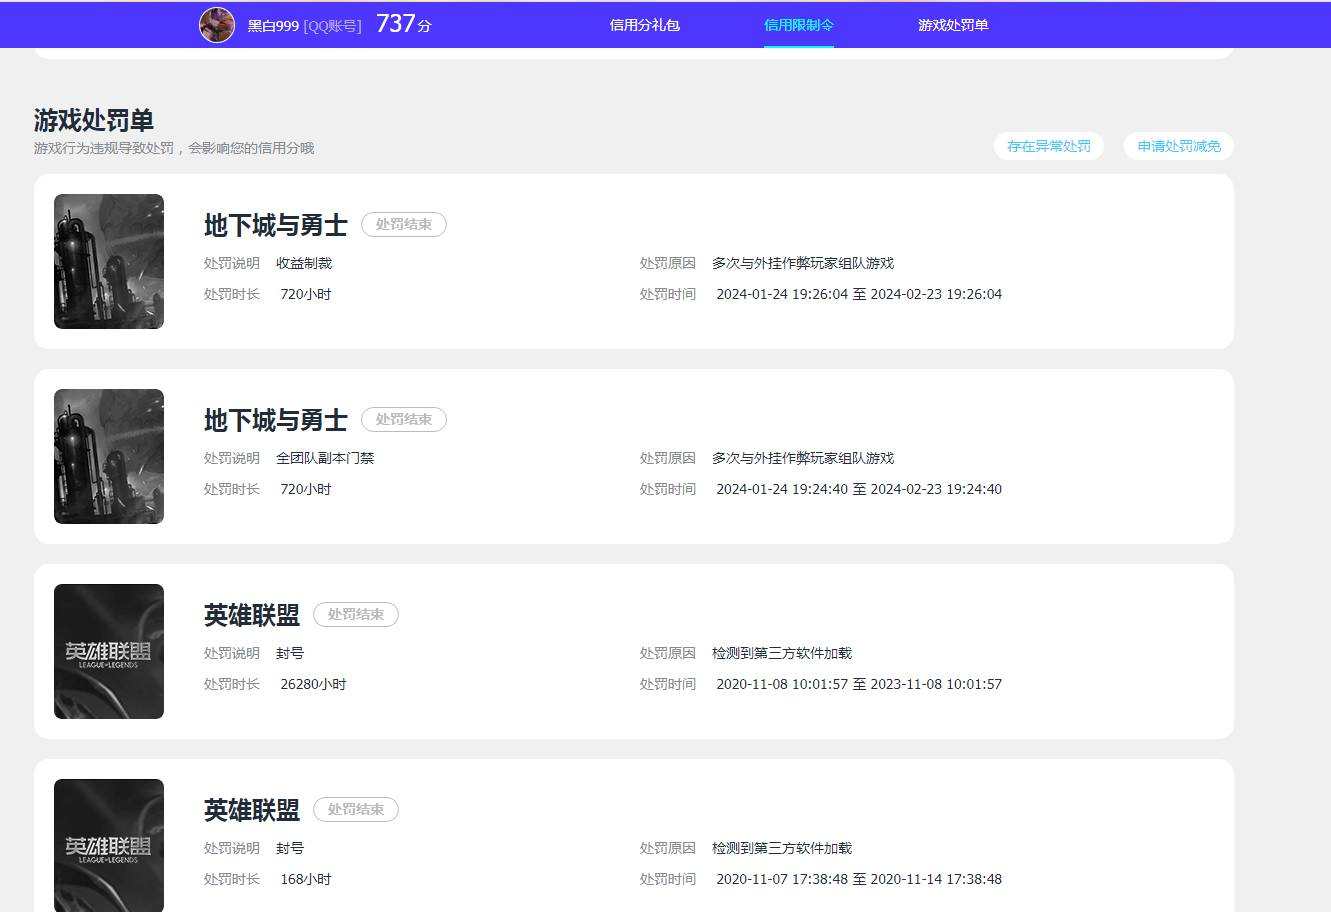Click the 英雄联盟 title of the 168小时 card
Image resolution: width=1331 pixels, height=912 pixels.
[252, 810]
